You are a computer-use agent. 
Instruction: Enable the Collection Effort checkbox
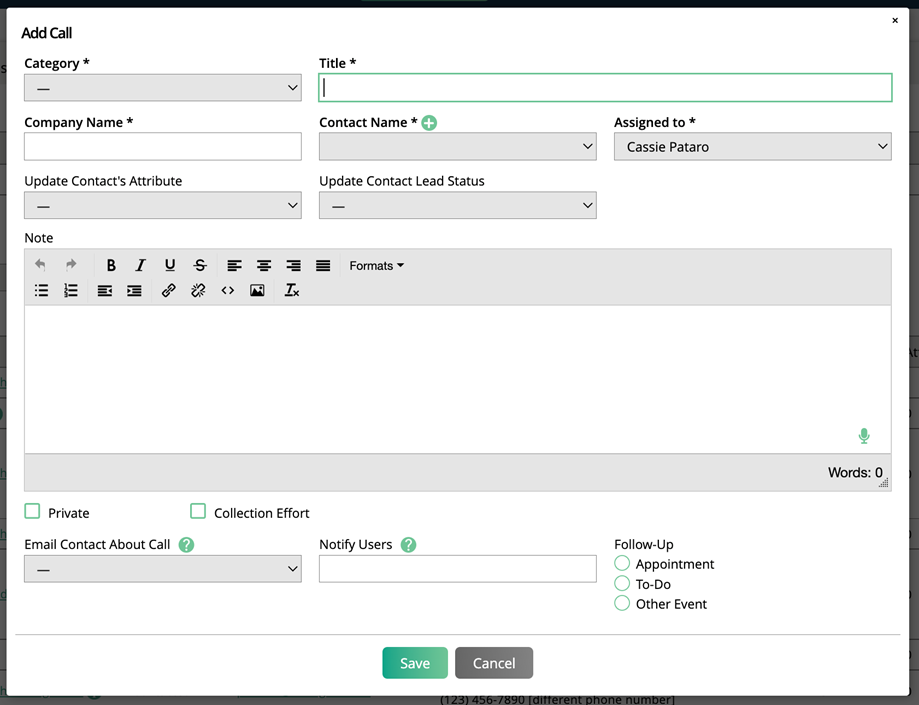(198, 512)
